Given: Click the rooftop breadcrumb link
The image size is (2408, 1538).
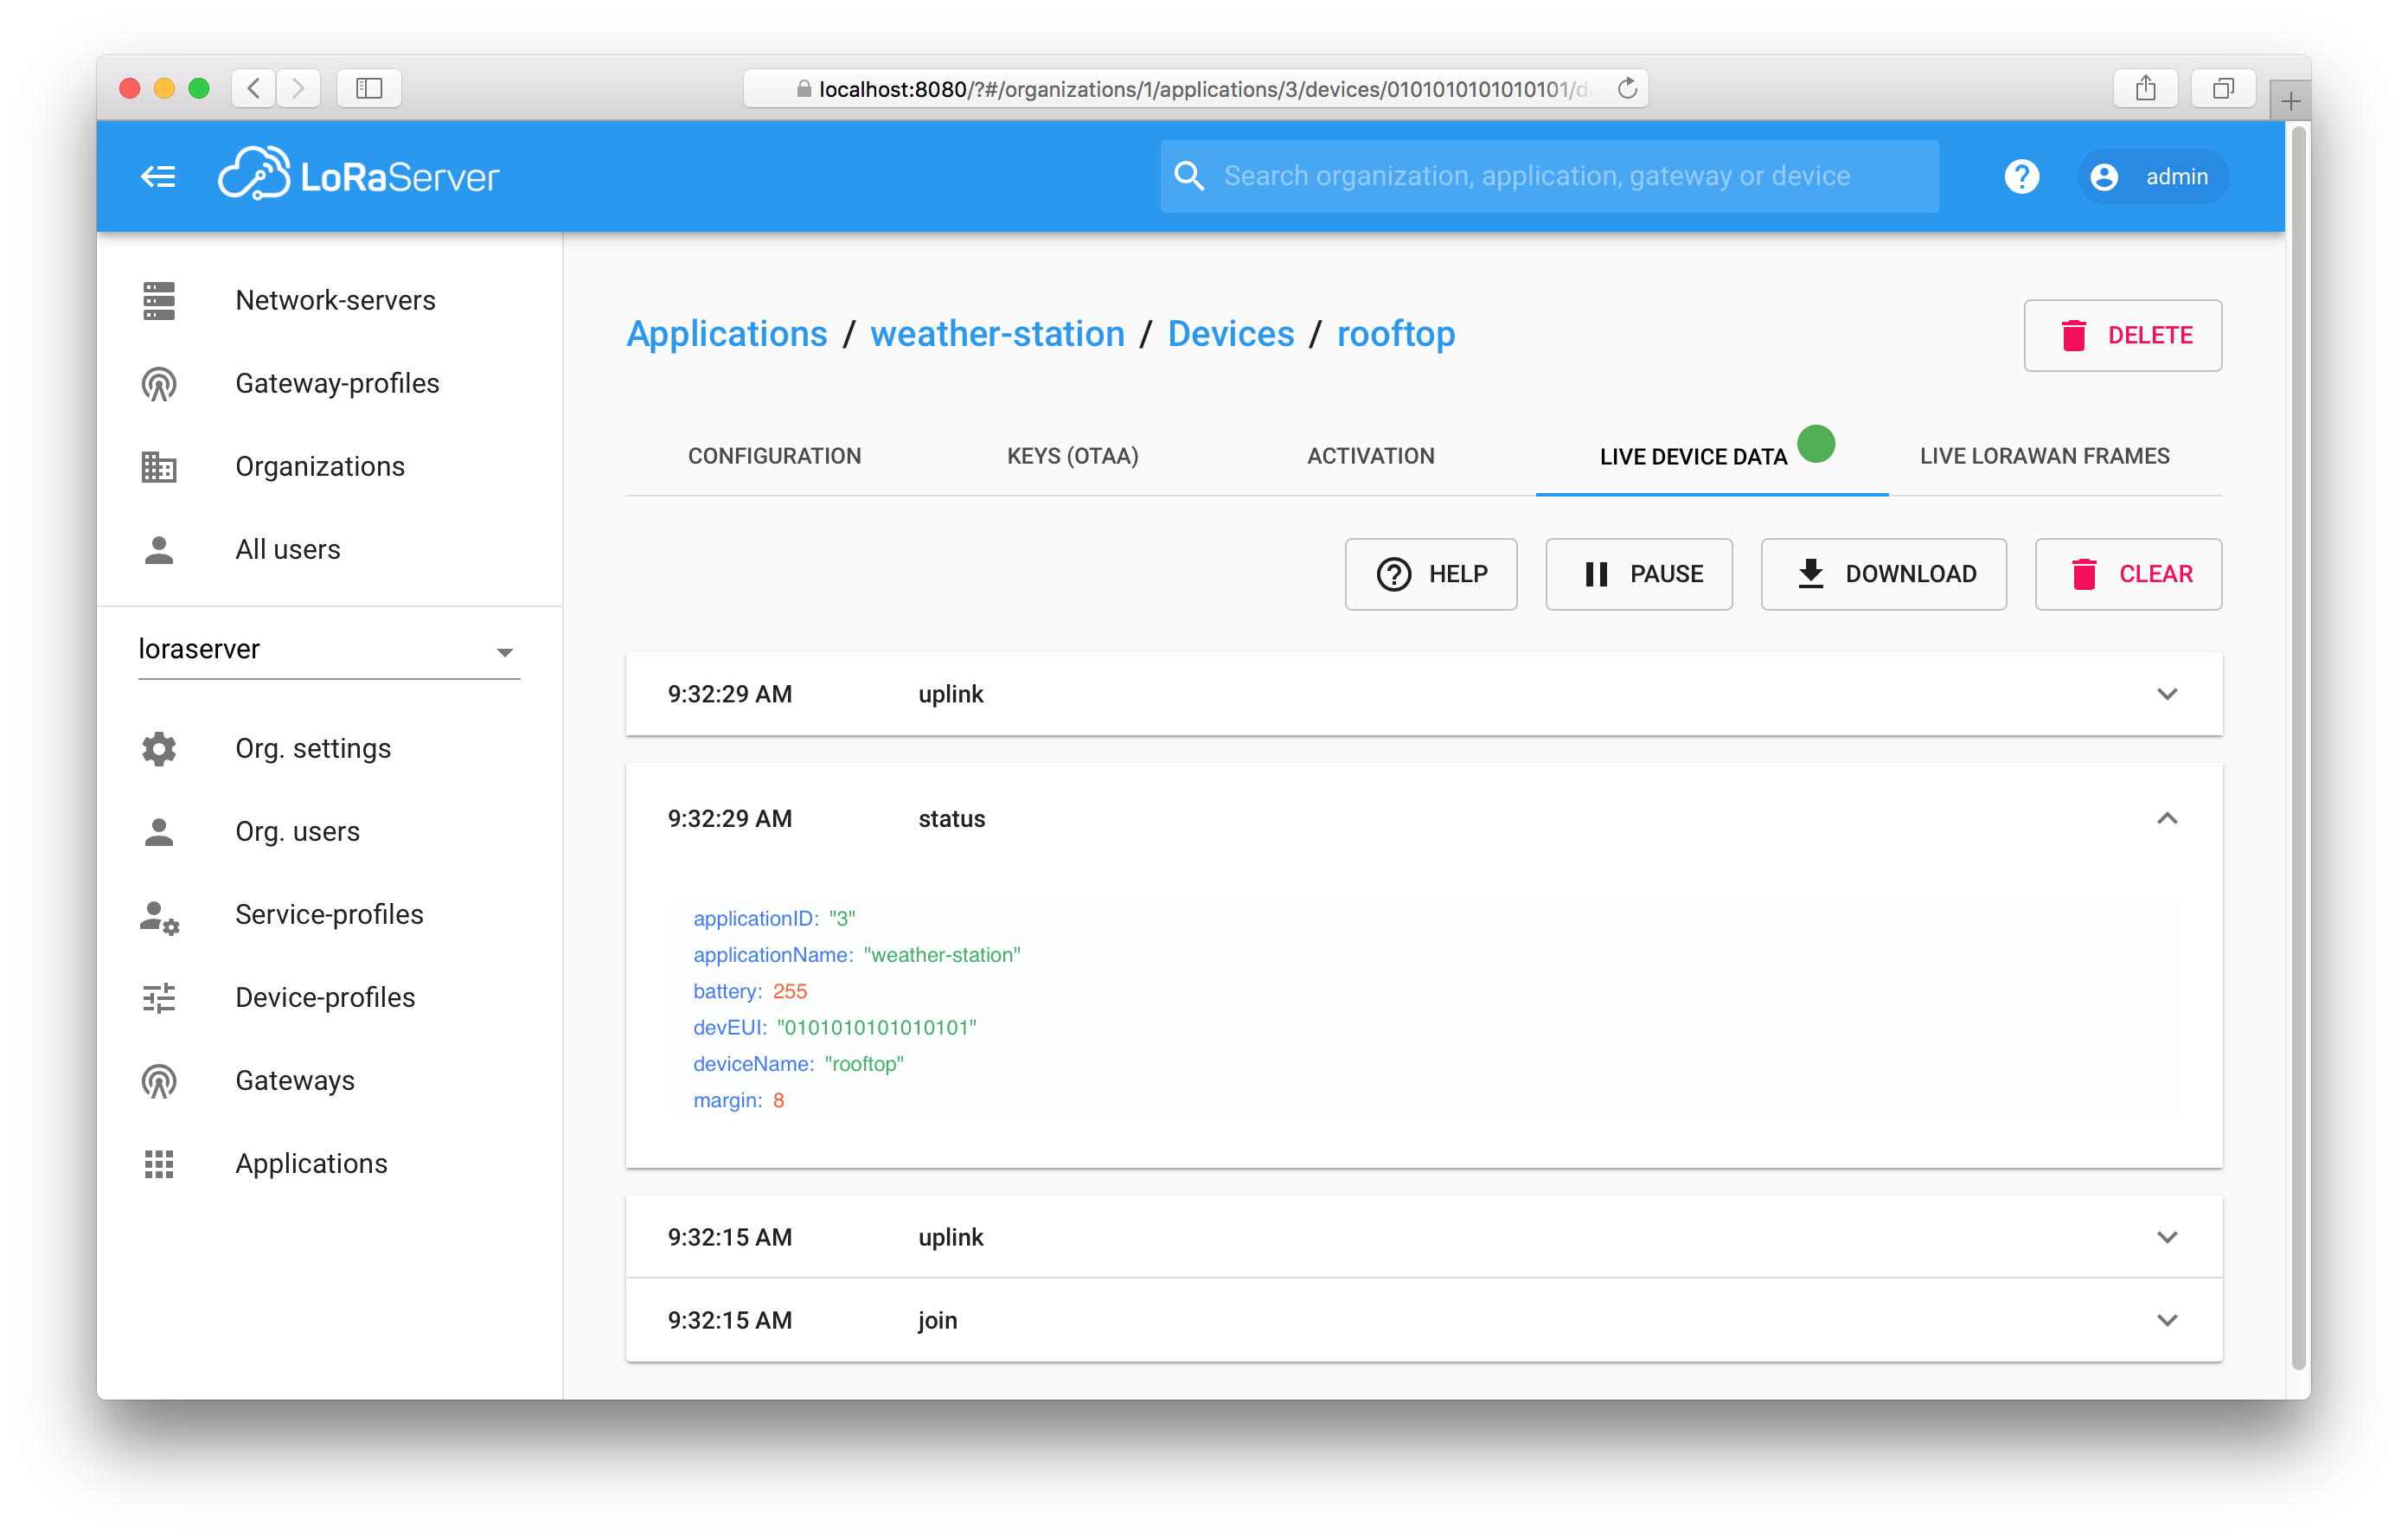Looking at the screenshot, I should [x=1396, y=334].
